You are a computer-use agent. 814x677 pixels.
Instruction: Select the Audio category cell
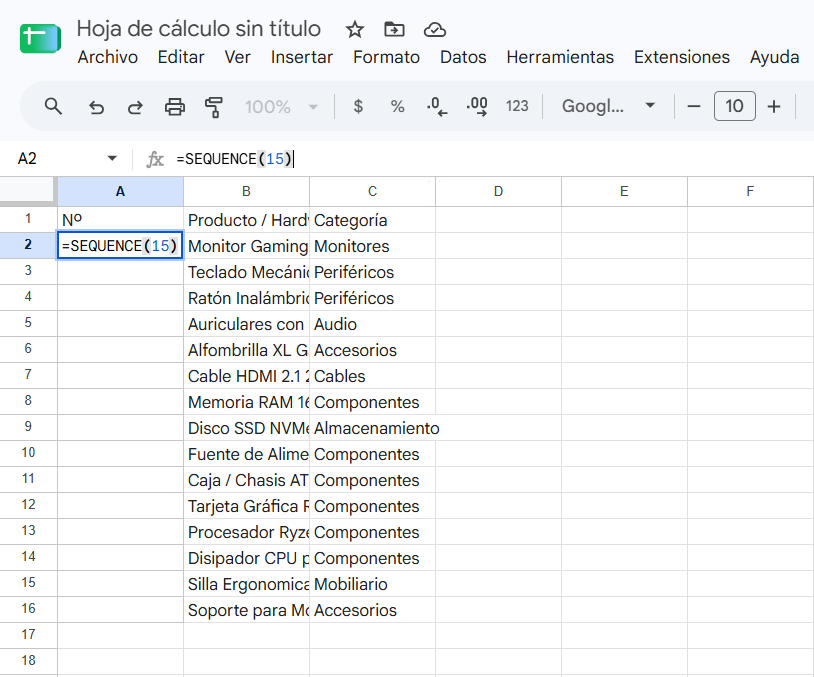[x=372, y=324]
